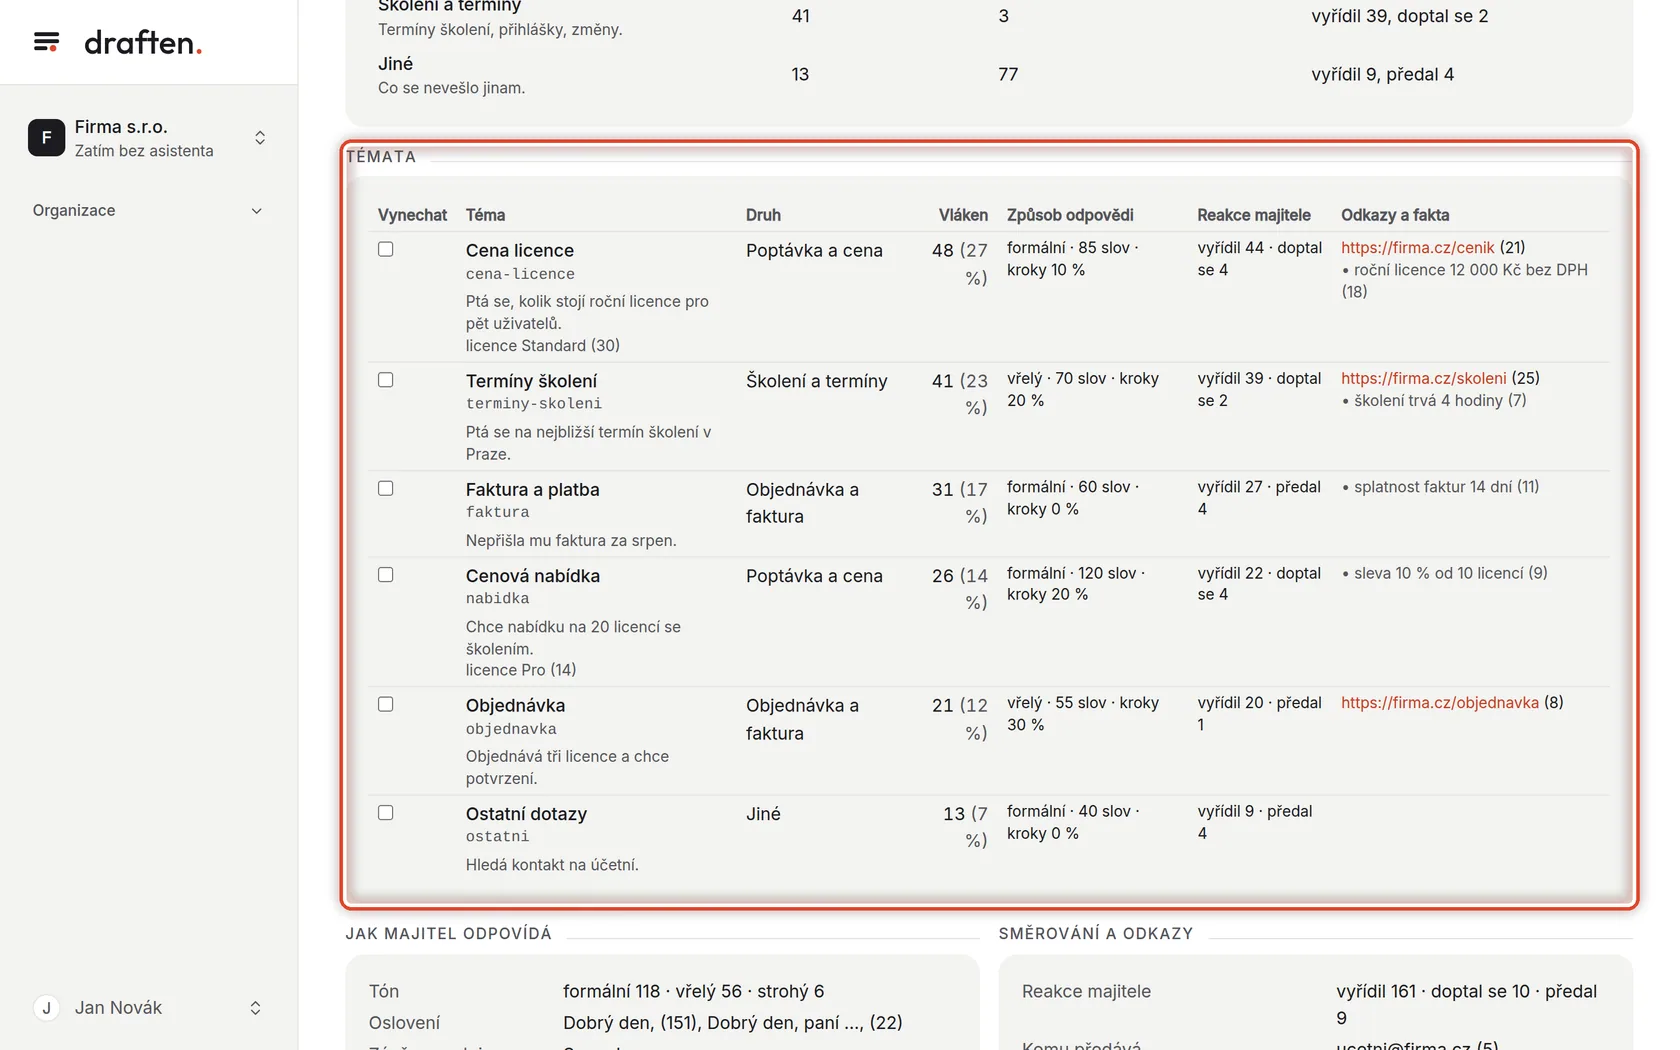Click 'licence Standard (30)' text

543,346
